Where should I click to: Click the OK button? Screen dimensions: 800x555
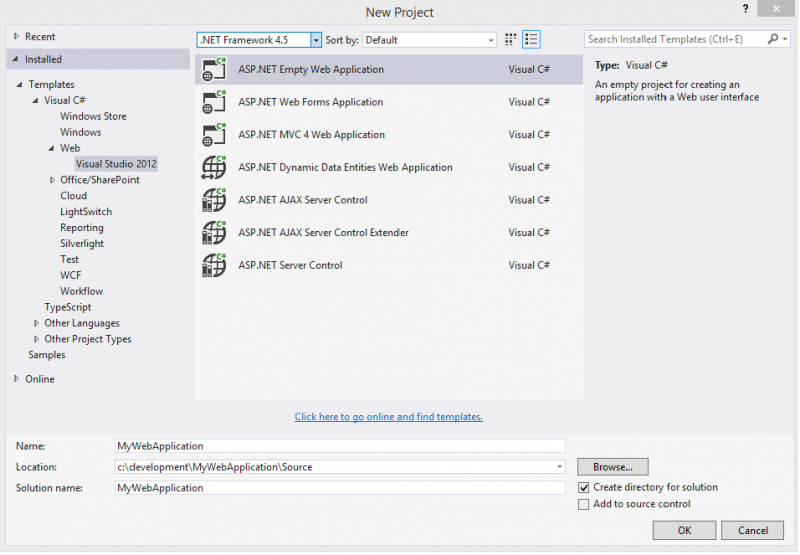(x=684, y=531)
